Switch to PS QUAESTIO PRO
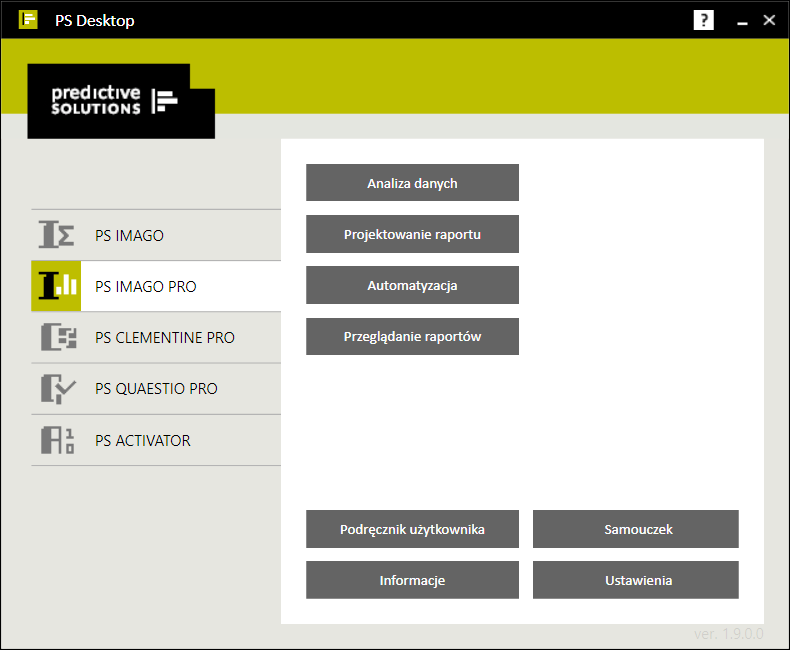 click(x=156, y=389)
